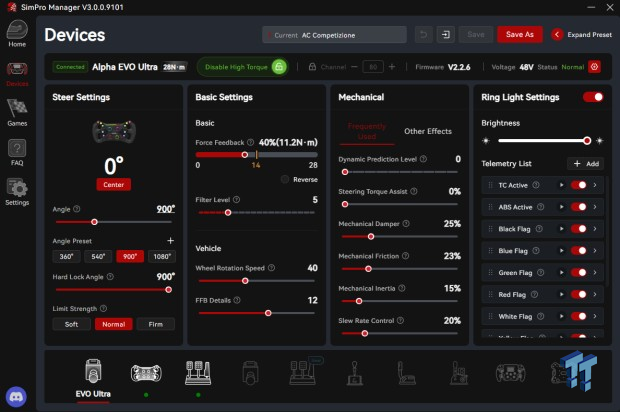Add a new angle preset
Image resolution: width=620 pixels, height=412 pixels.
170,240
